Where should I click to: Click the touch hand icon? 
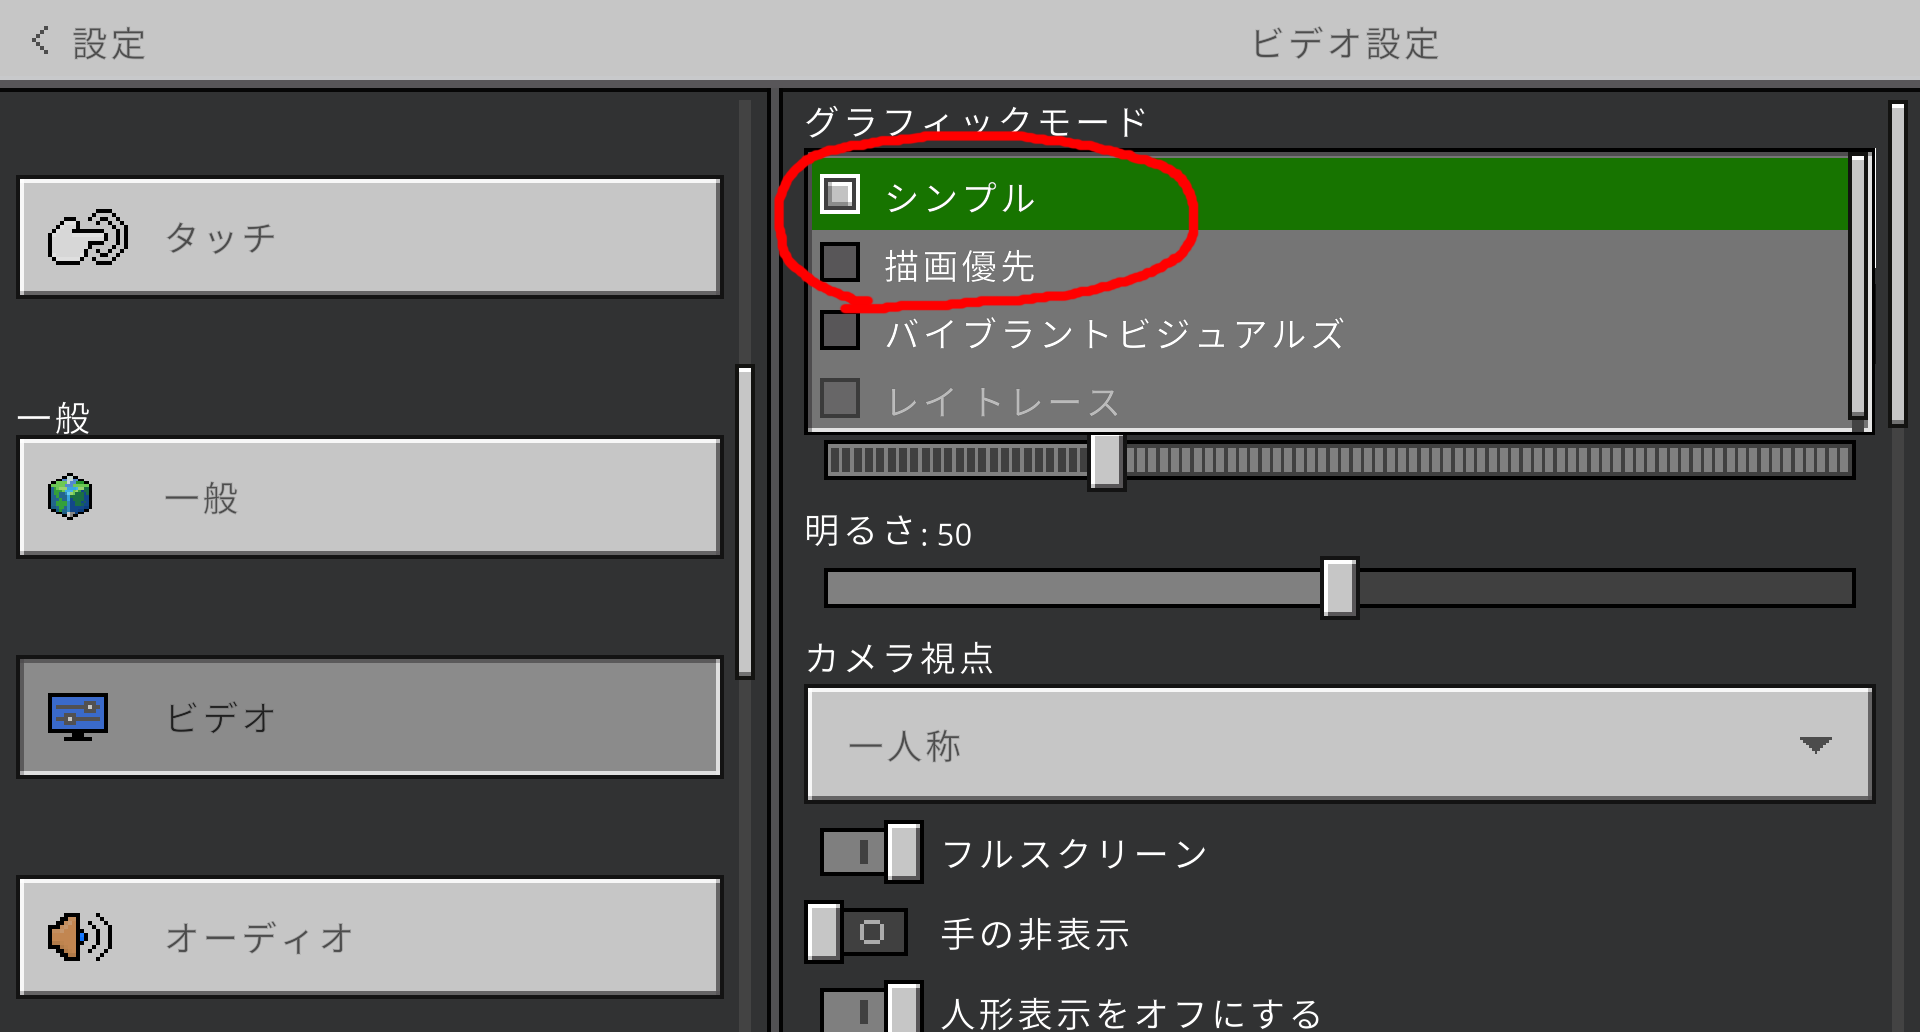pyautogui.click(x=88, y=237)
